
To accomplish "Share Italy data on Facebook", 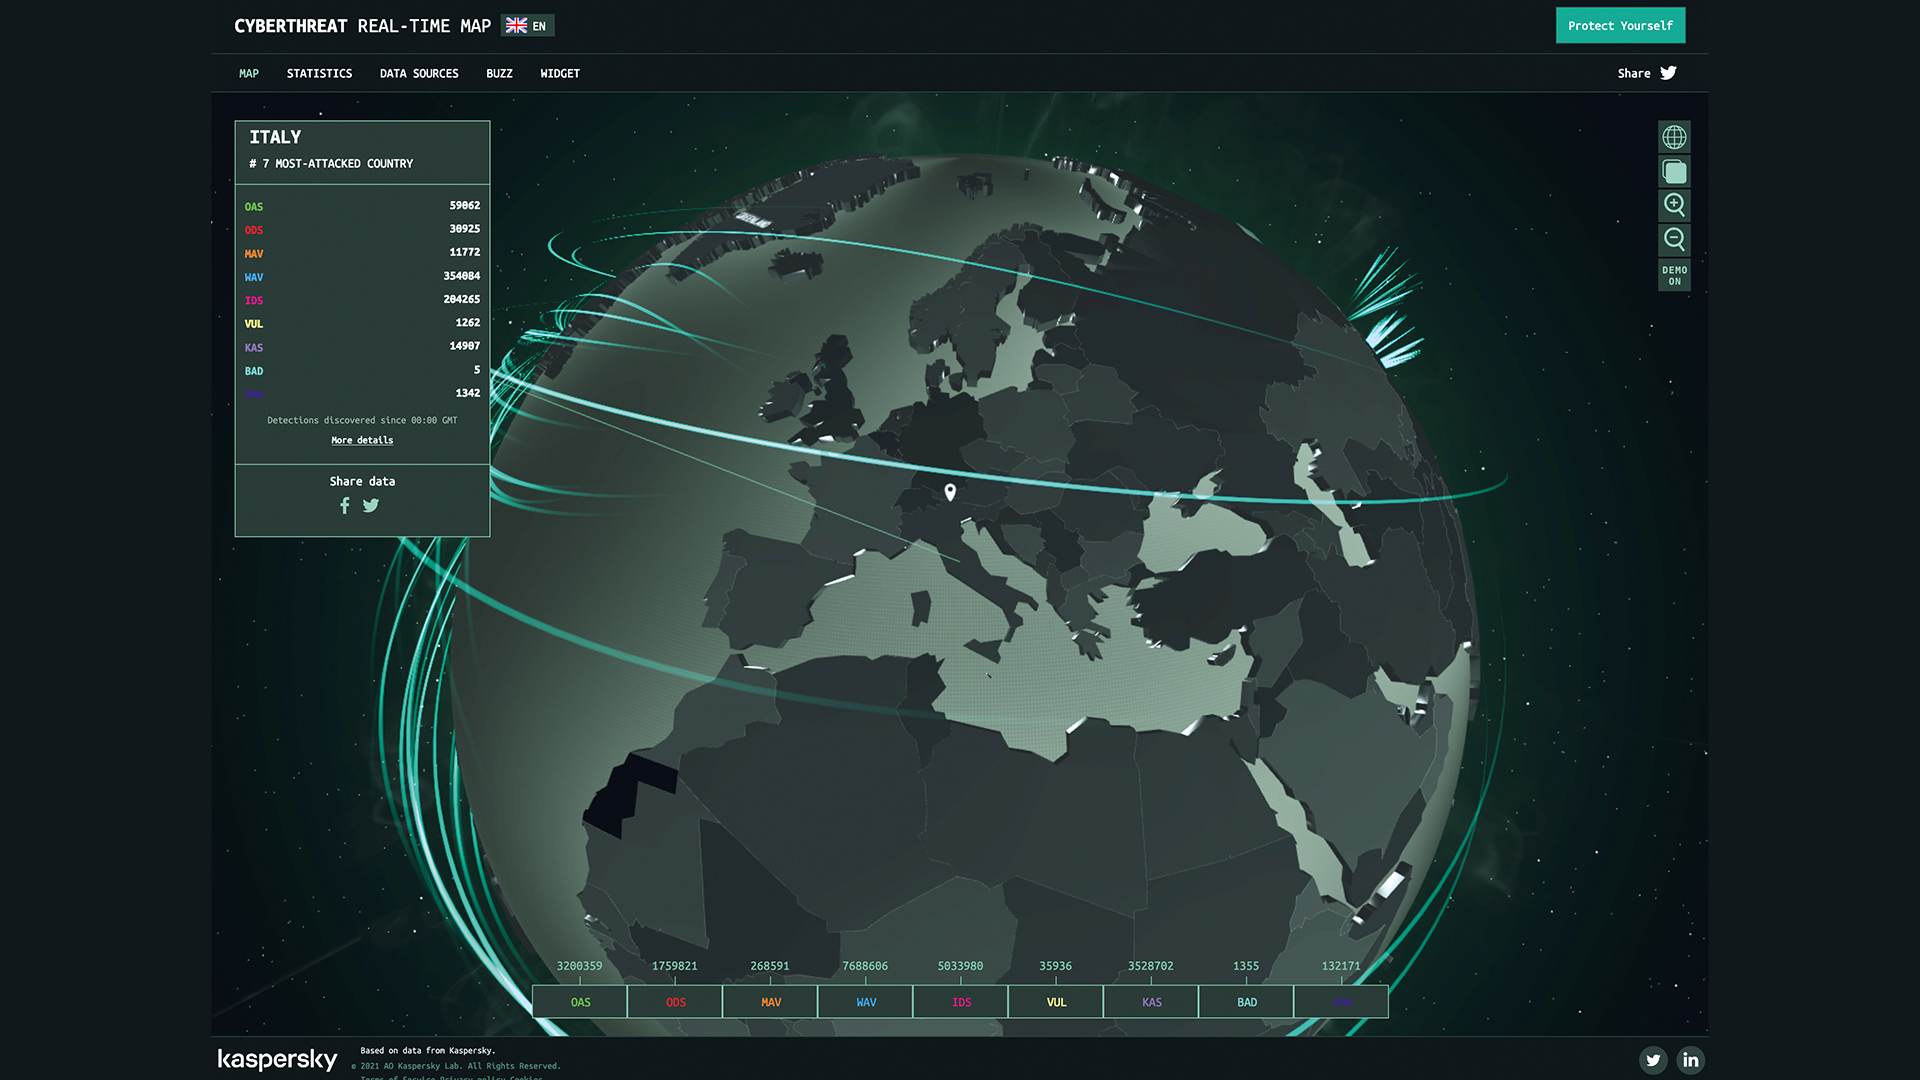I will click(345, 506).
